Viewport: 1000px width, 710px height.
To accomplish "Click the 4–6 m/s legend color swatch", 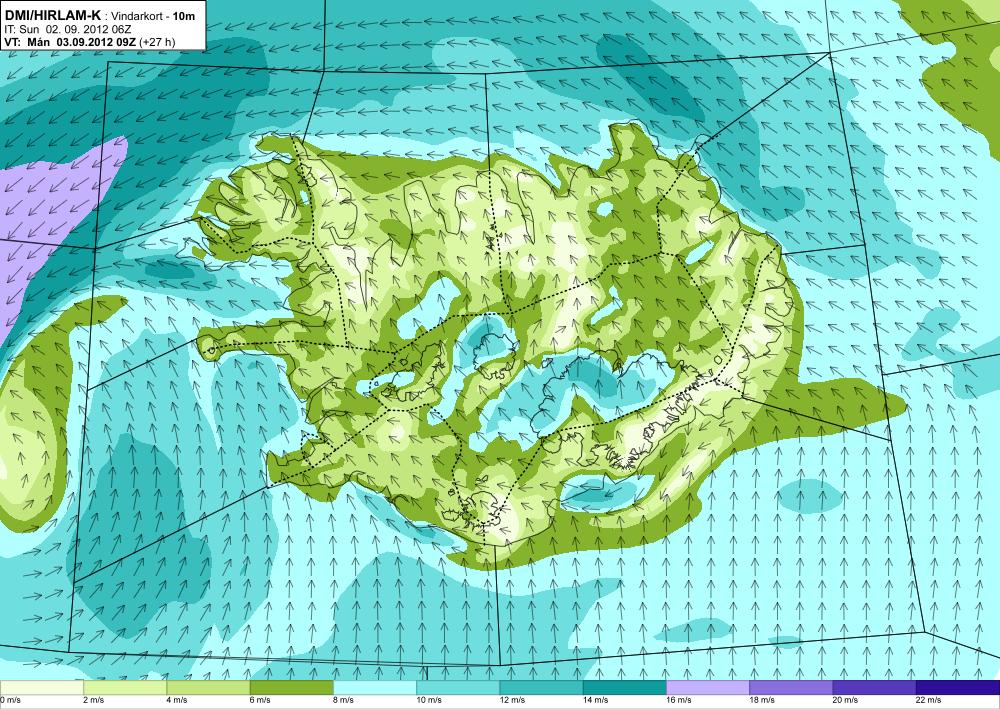I will pyautogui.click(x=208, y=688).
